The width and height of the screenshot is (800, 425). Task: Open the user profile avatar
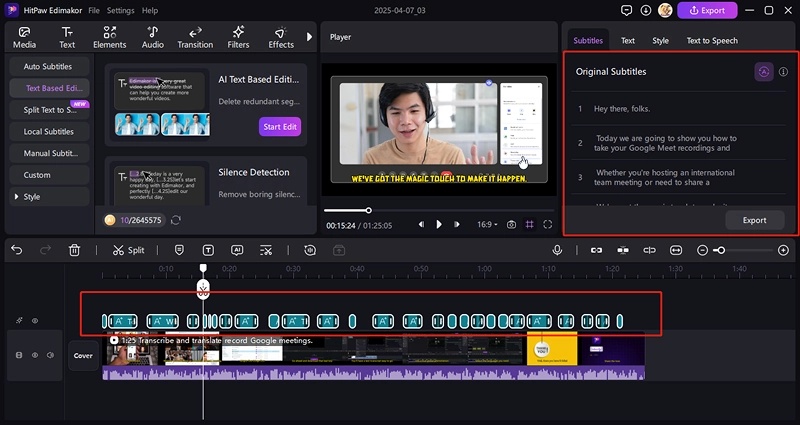(x=665, y=10)
